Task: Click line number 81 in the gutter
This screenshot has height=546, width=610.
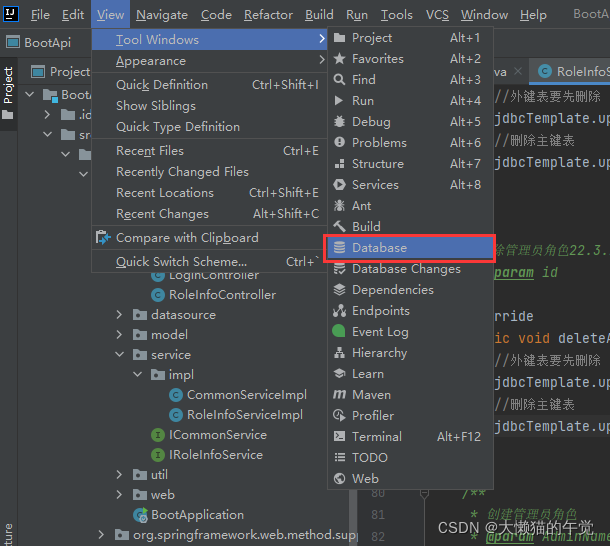Action: tap(378, 515)
